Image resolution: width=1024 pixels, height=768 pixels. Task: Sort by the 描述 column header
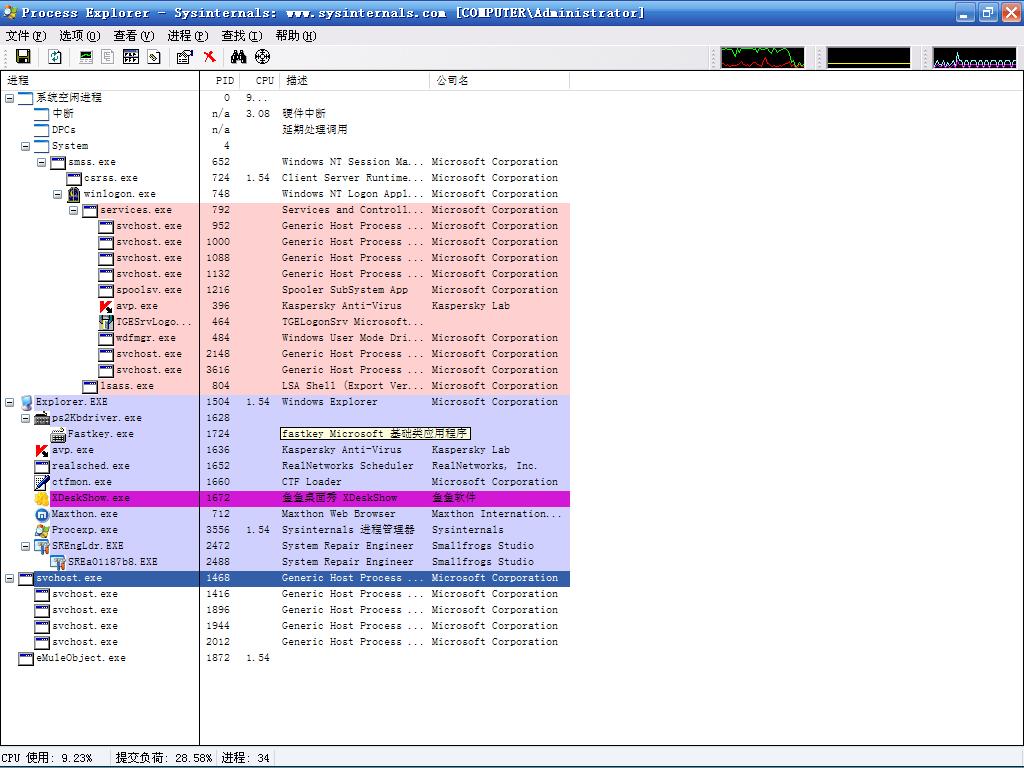click(355, 80)
